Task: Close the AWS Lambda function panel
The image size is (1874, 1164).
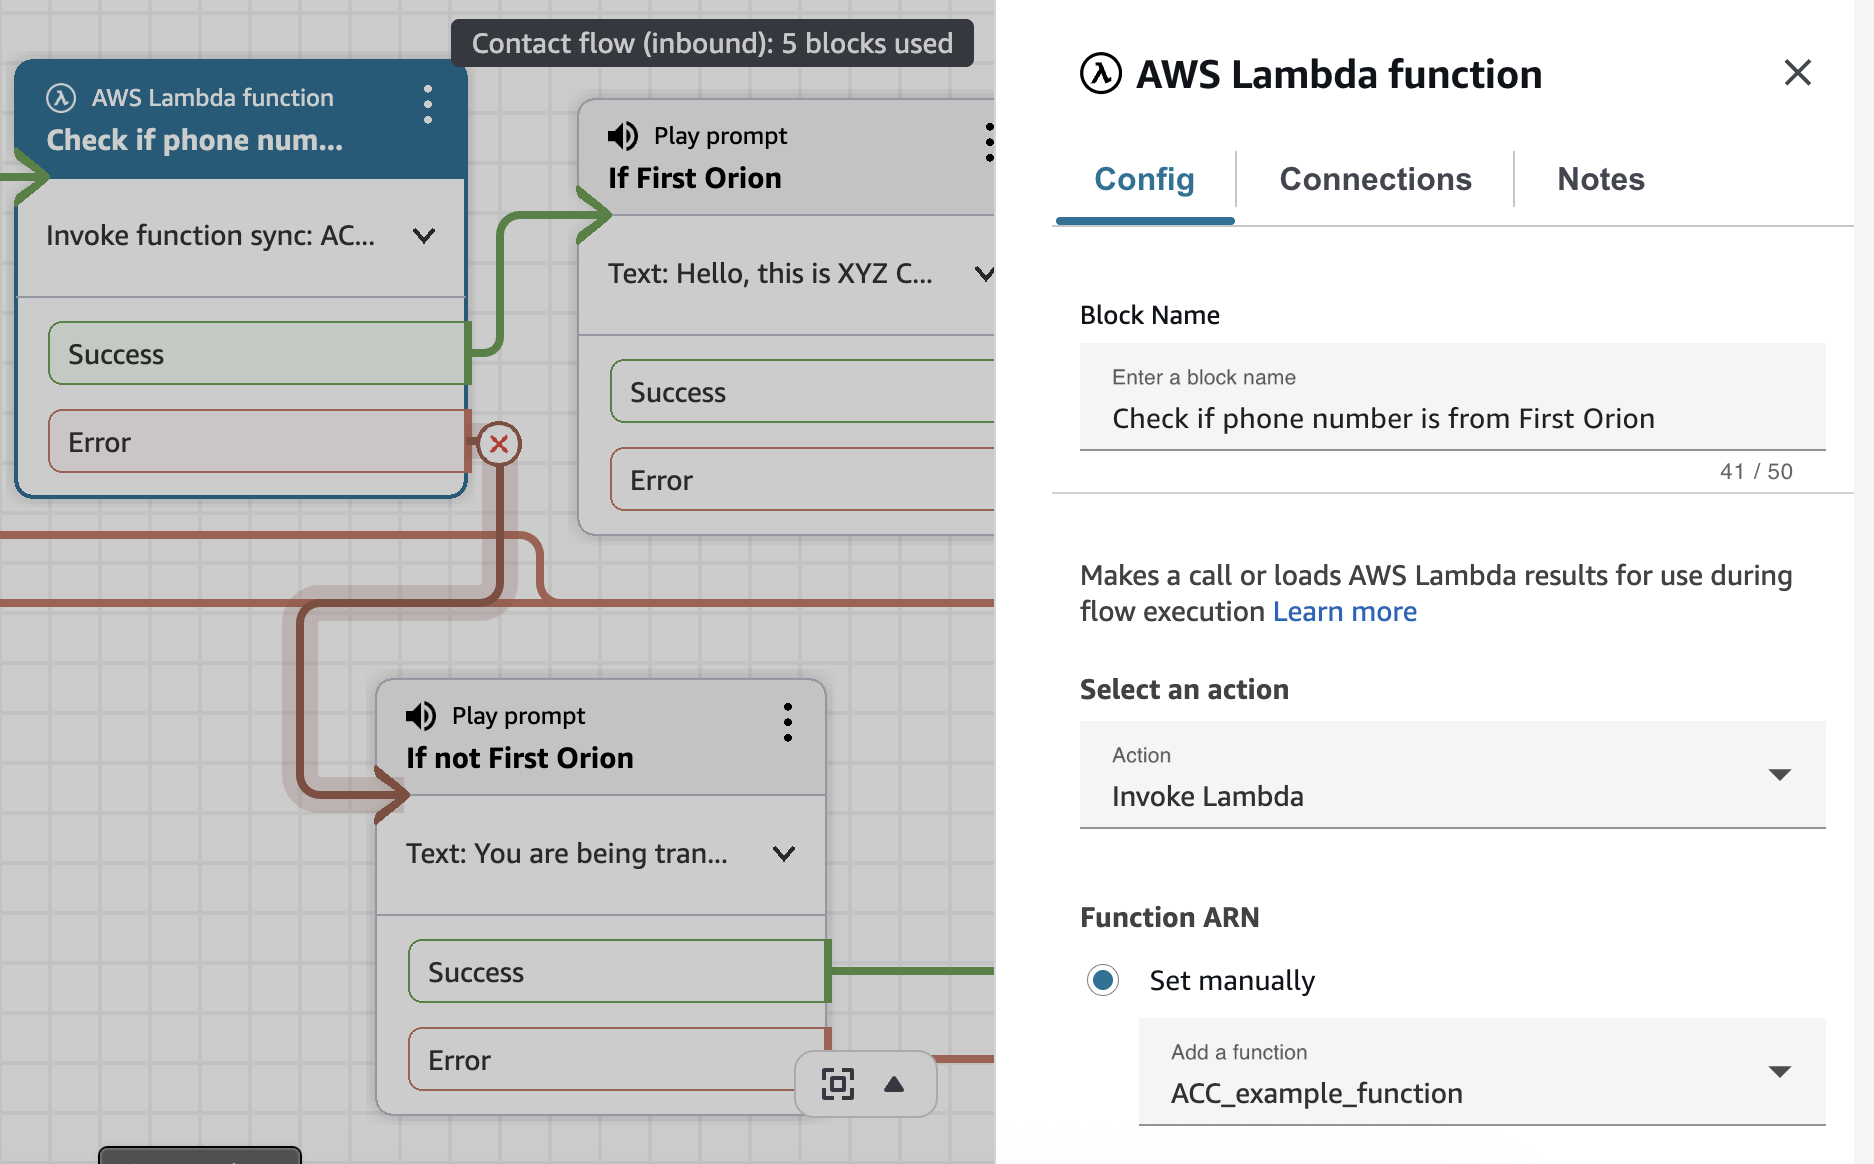Action: (1797, 73)
